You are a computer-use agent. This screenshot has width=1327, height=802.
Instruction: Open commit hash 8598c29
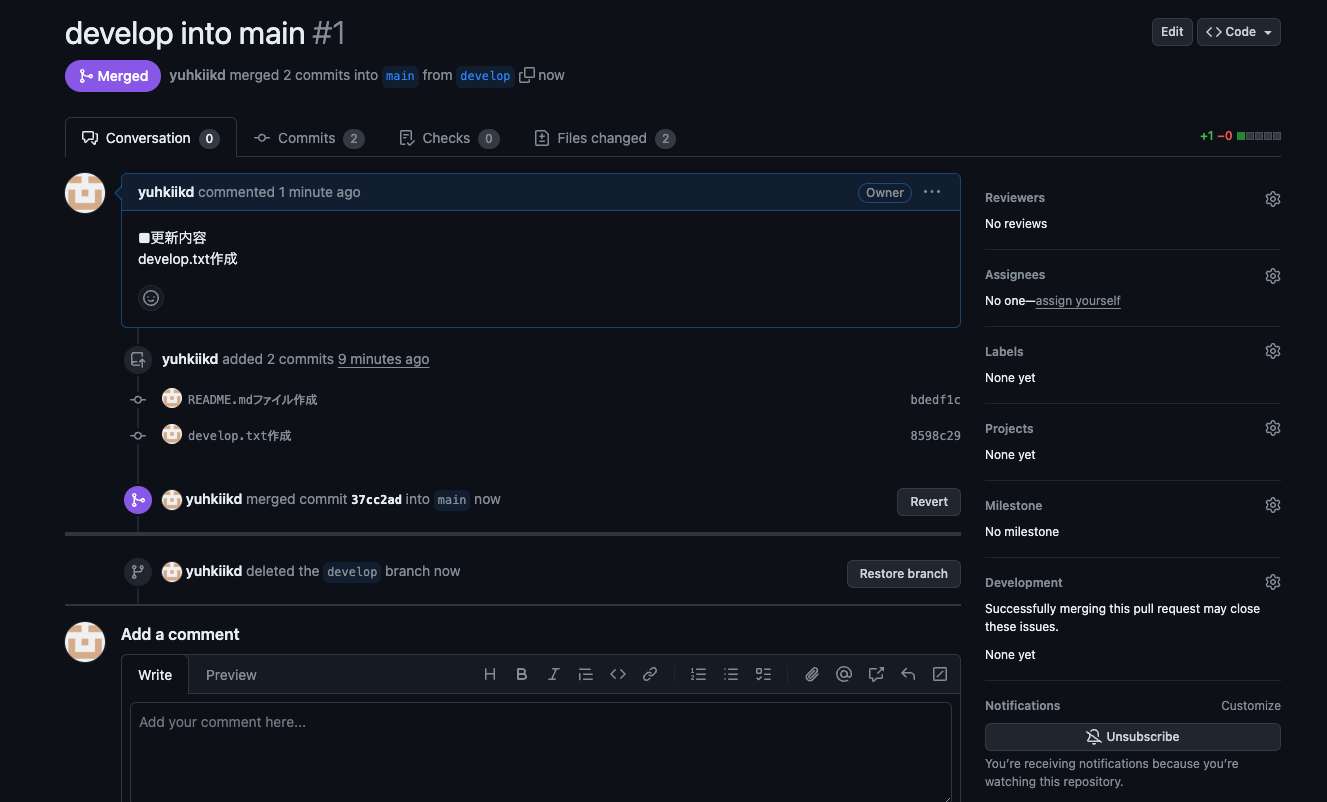click(x=935, y=436)
